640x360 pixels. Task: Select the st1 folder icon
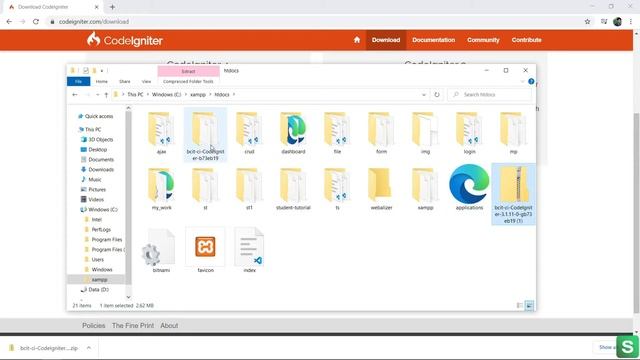tap(249, 185)
